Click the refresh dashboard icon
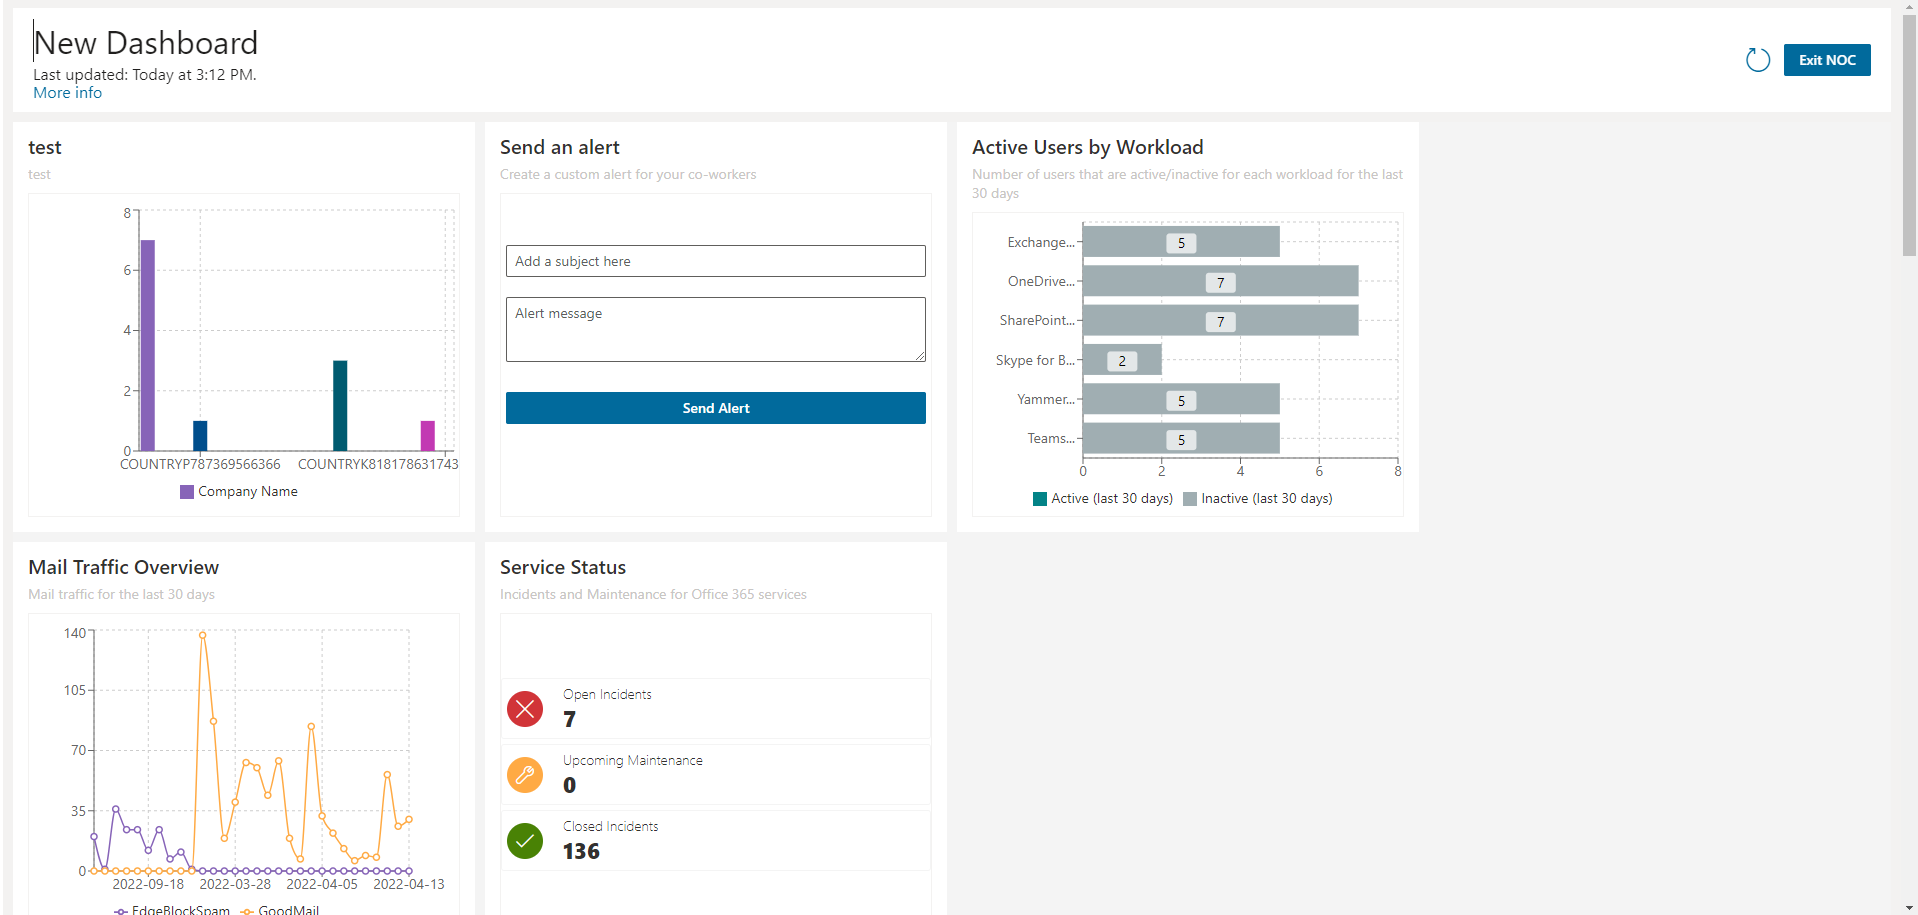 tap(1757, 60)
